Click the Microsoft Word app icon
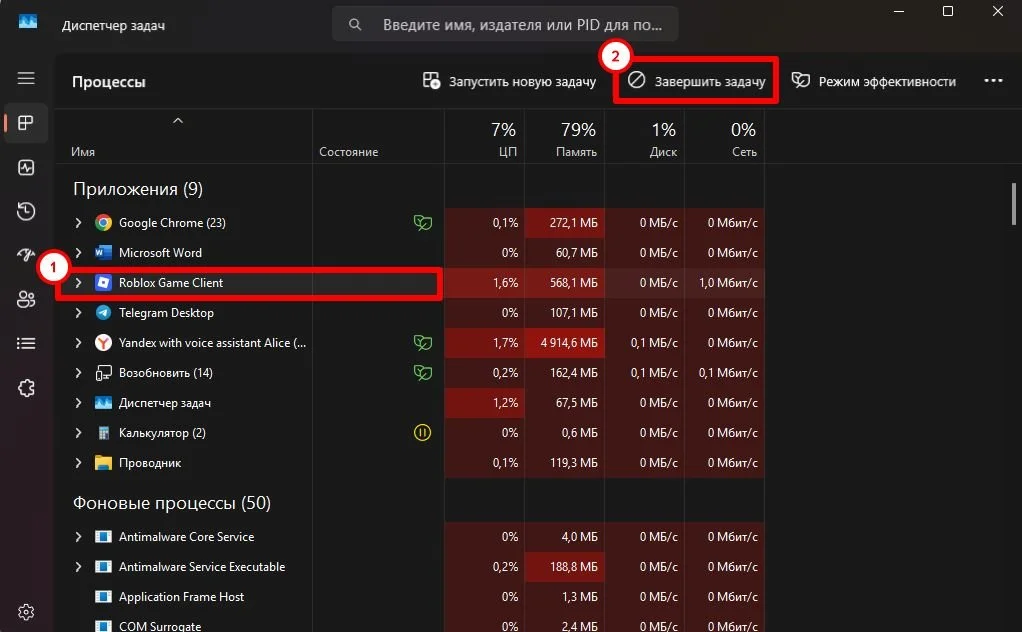Viewport: 1022px width, 632px height. (x=103, y=253)
